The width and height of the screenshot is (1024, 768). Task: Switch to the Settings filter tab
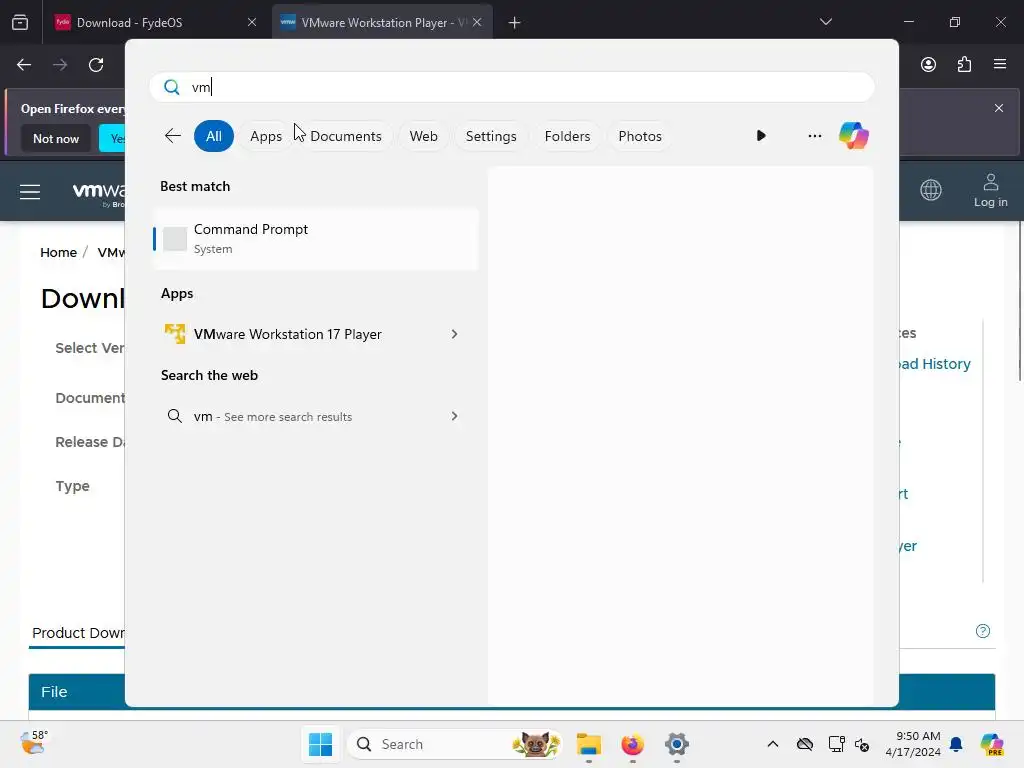(491, 136)
